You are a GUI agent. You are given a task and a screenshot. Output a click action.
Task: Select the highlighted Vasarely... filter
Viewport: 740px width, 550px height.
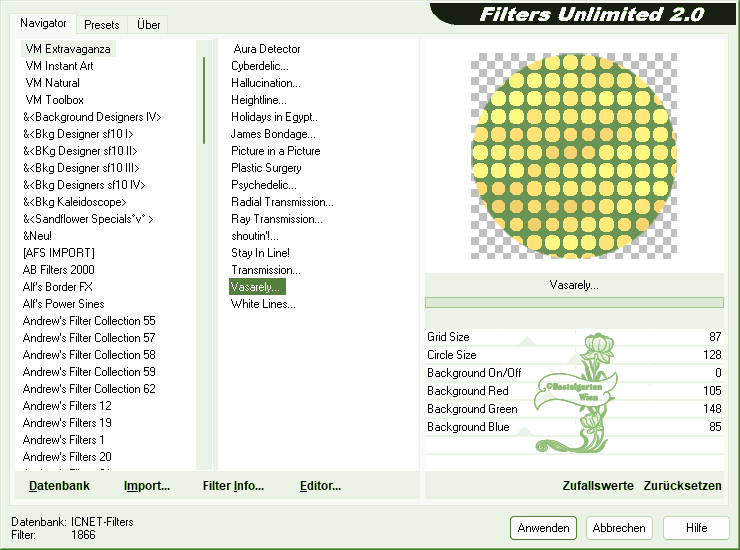tap(257, 287)
